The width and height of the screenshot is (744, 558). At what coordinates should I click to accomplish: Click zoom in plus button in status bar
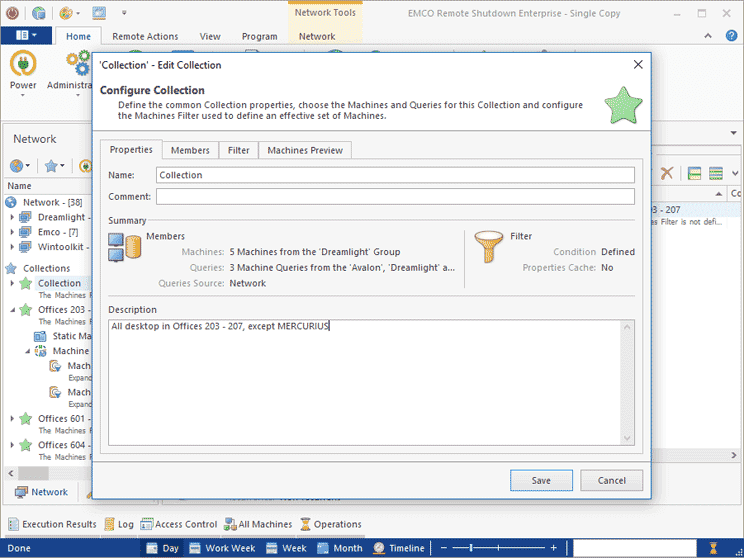coord(553,548)
